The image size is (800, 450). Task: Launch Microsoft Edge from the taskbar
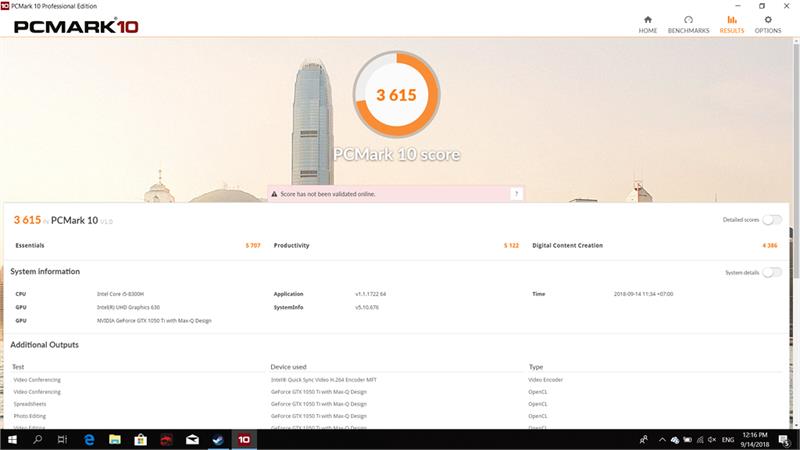pos(89,439)
